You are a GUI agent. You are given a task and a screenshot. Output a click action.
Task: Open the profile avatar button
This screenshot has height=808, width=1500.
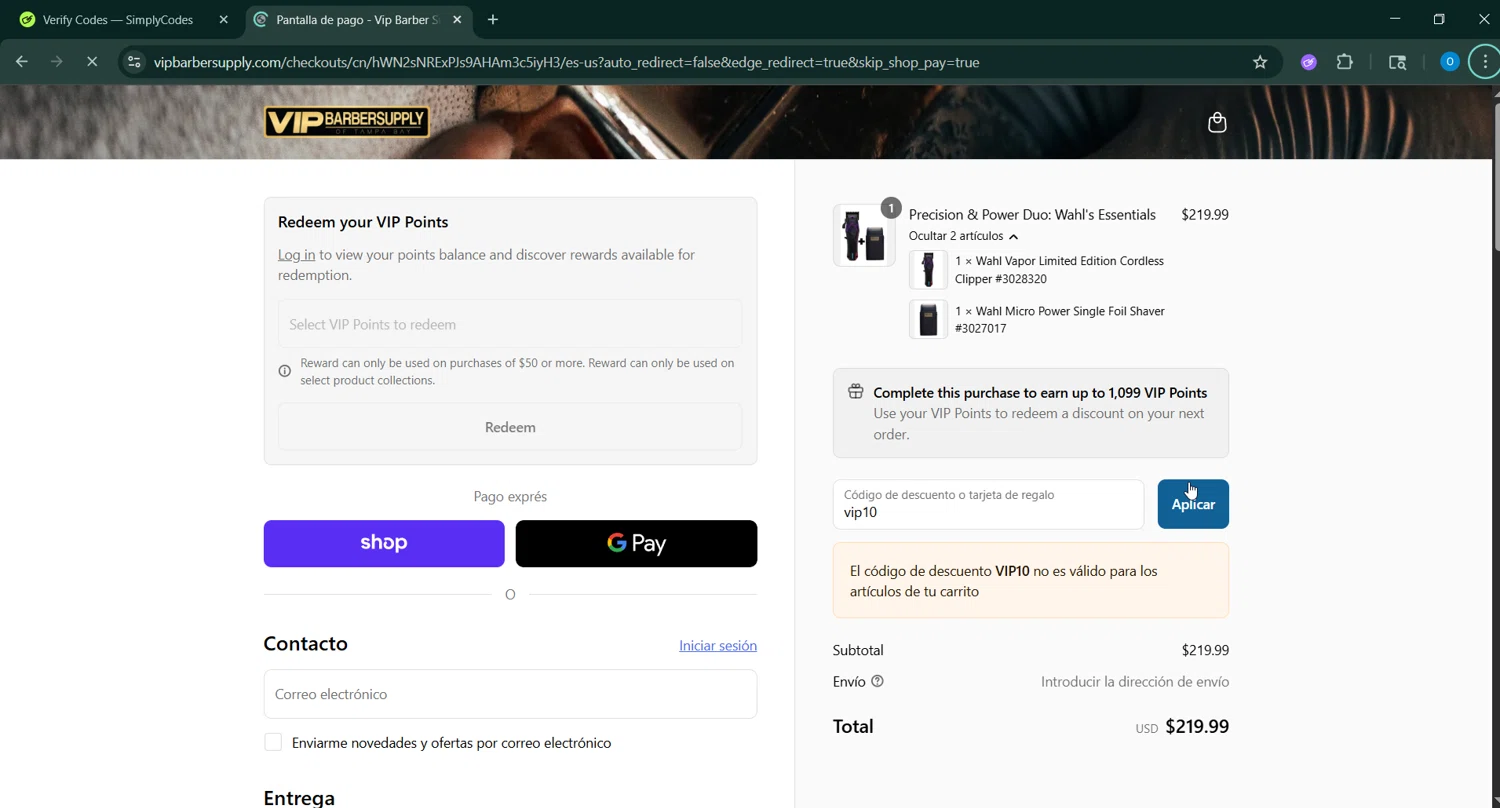pyautogui.click(x=1449, y=62)
